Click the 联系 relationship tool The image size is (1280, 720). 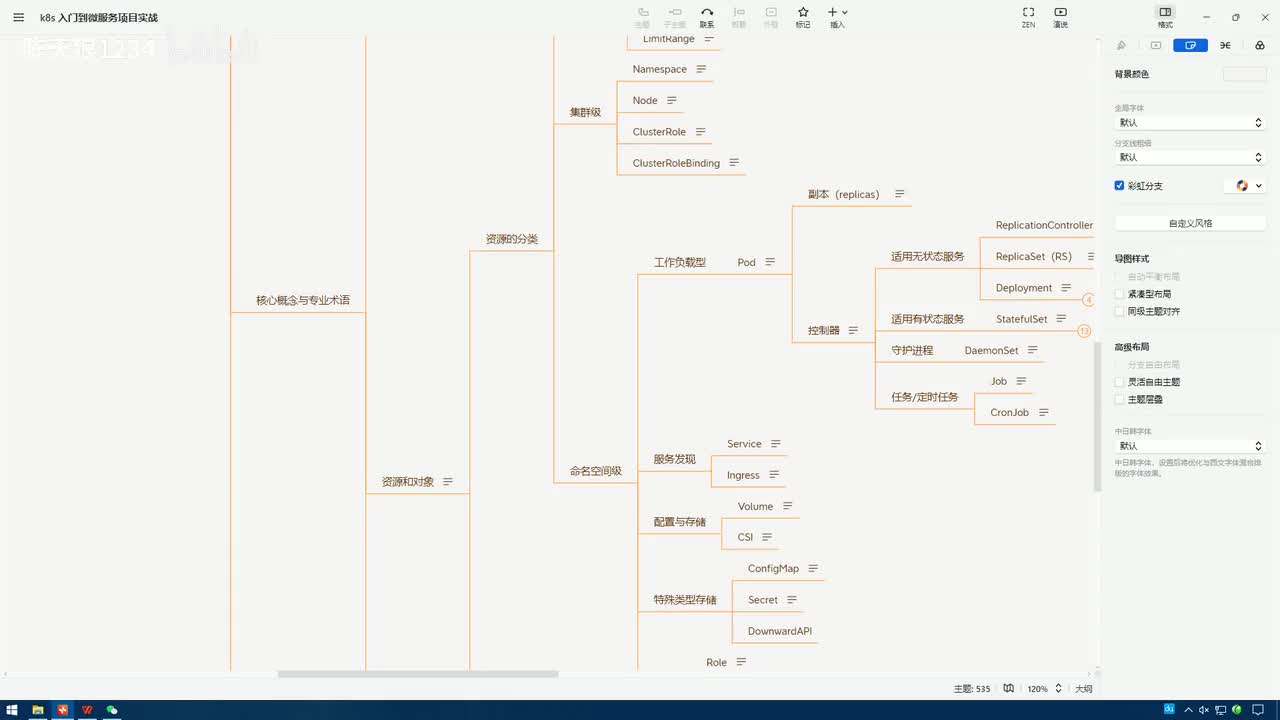[x=707, y=17]
